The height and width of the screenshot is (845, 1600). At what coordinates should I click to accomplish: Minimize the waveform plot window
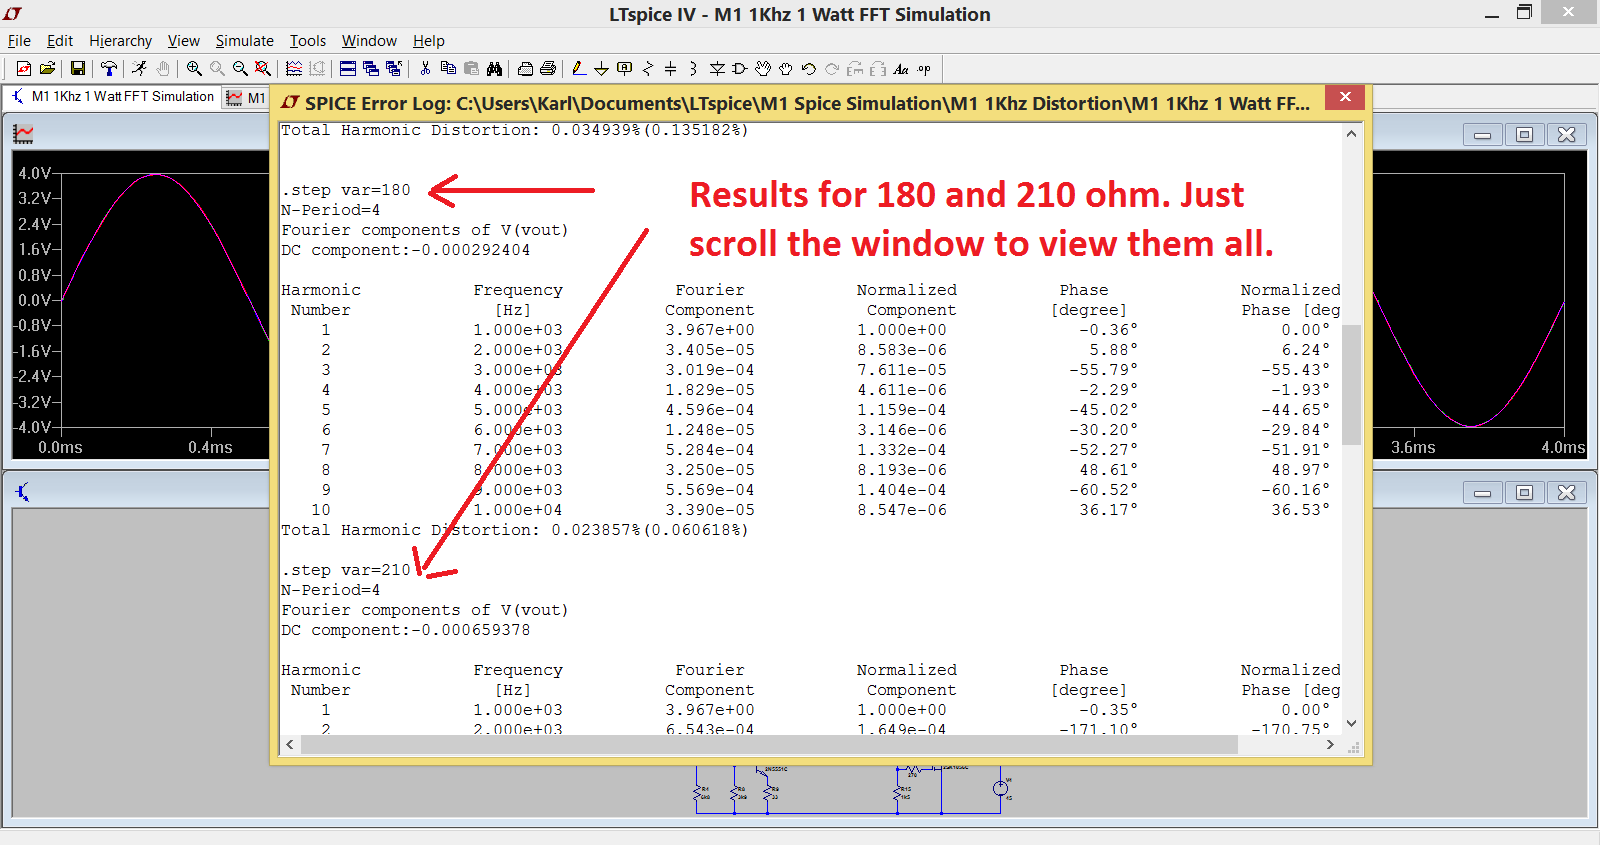[x=1482, y=134]
